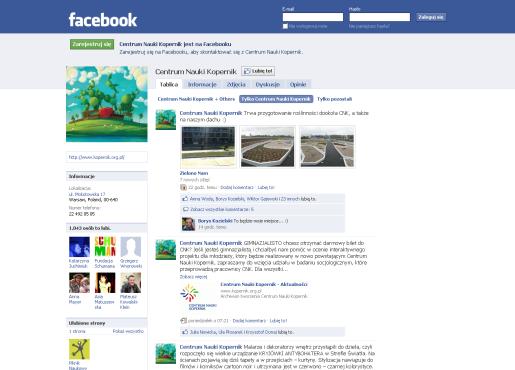Click page name link in third post
Image resolution: width=515 pixels, height=370 pixels.
(x=211, y=347)
